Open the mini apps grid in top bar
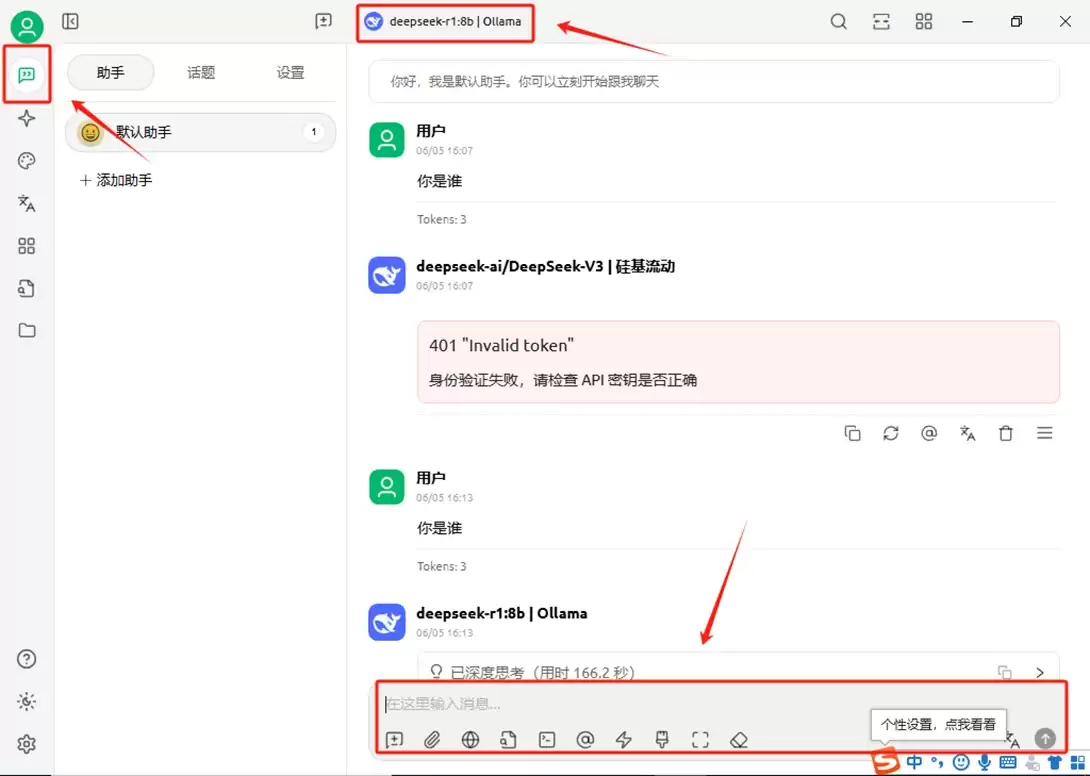This screenshot has width=1090, height=776. pyautogui.click(x=924, y=22)
